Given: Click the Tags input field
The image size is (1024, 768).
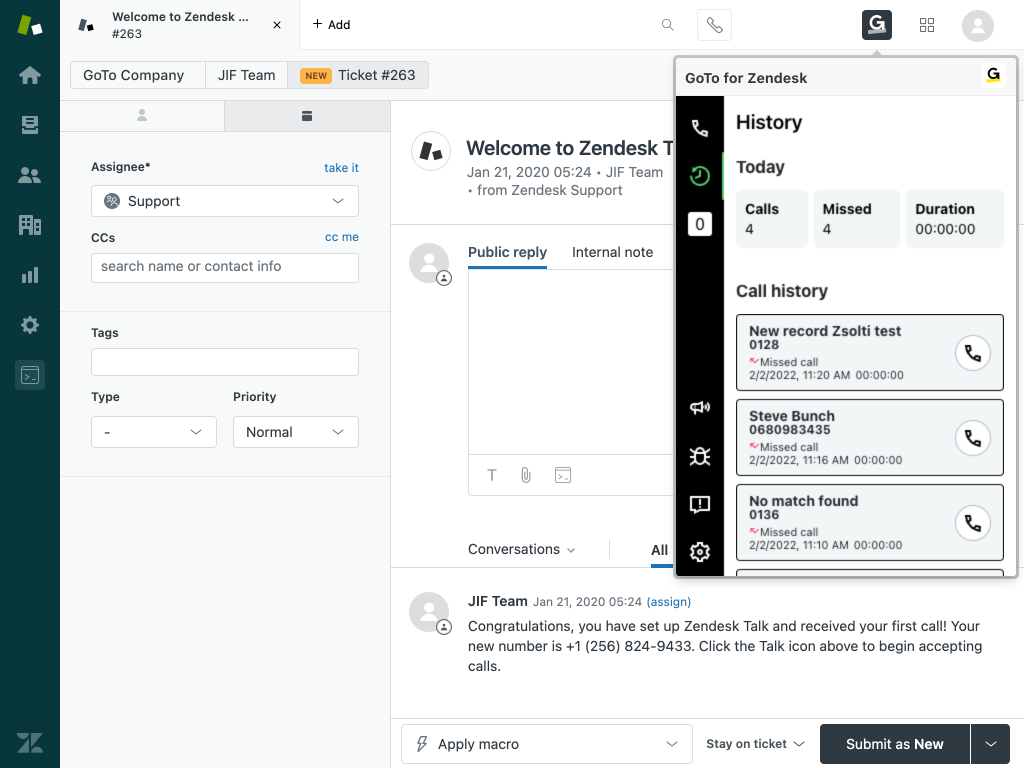Looking at the screenshot, I should click(225, 362).
